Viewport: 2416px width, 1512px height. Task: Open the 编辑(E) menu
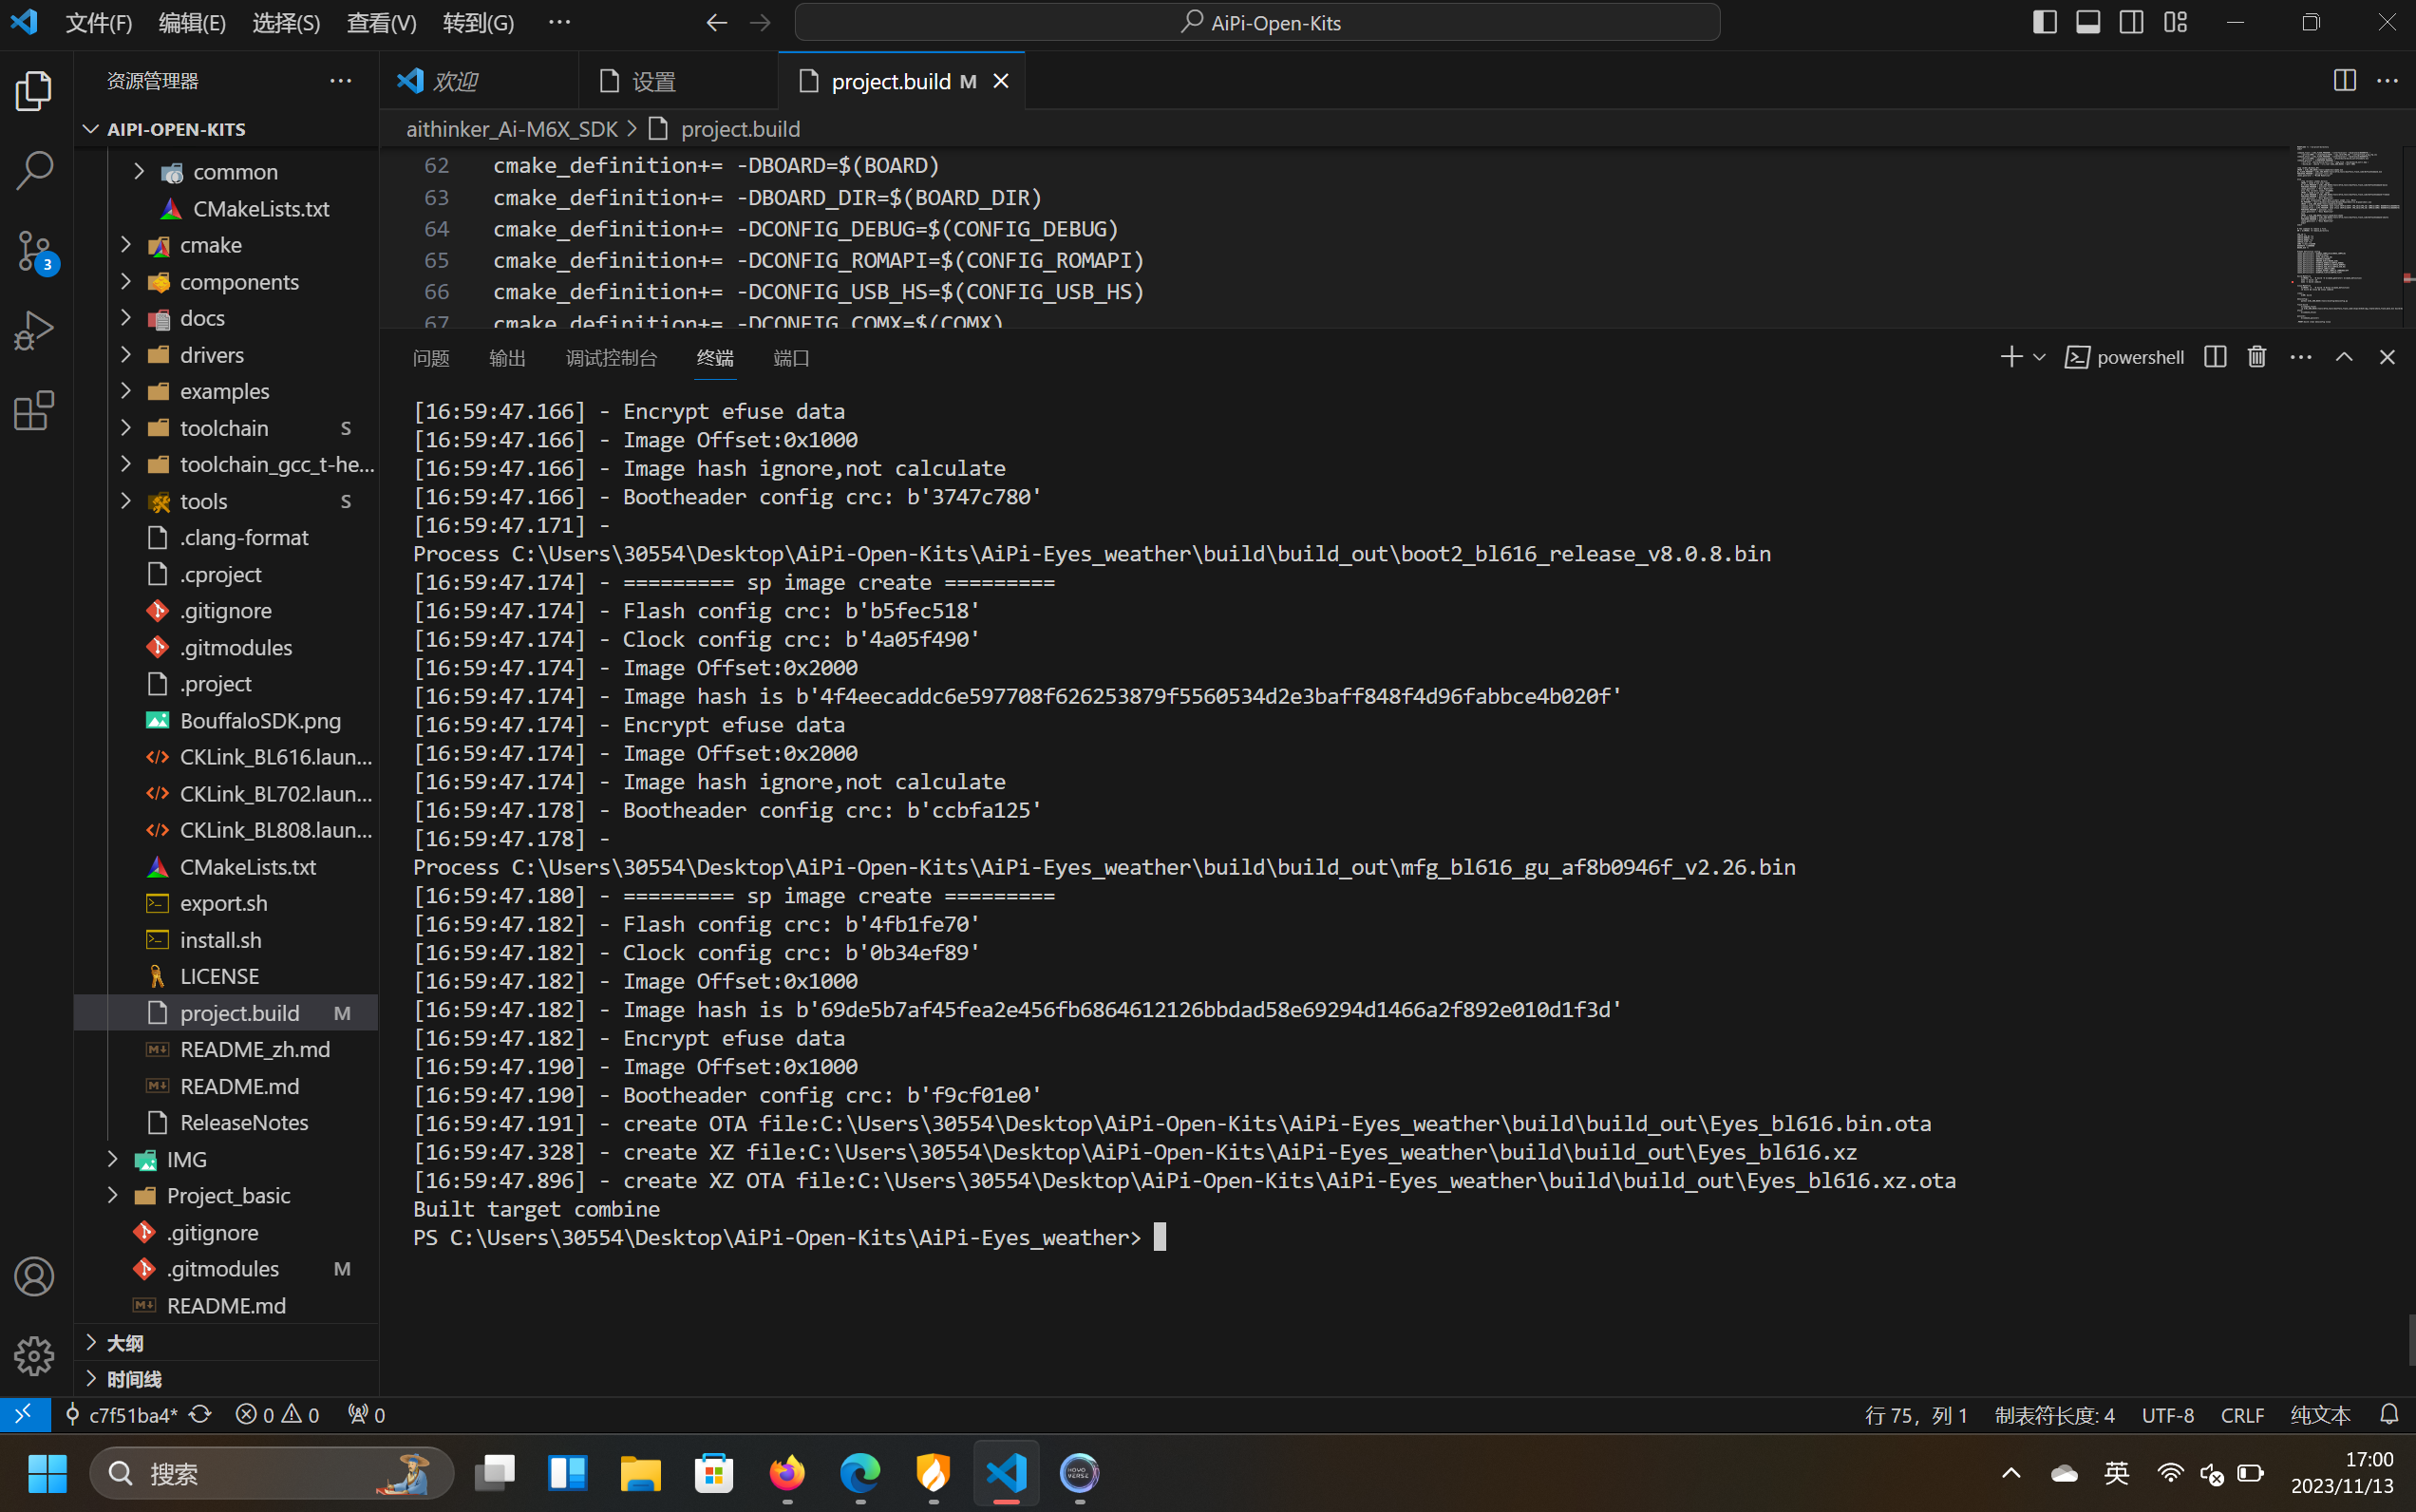point(192,22)
